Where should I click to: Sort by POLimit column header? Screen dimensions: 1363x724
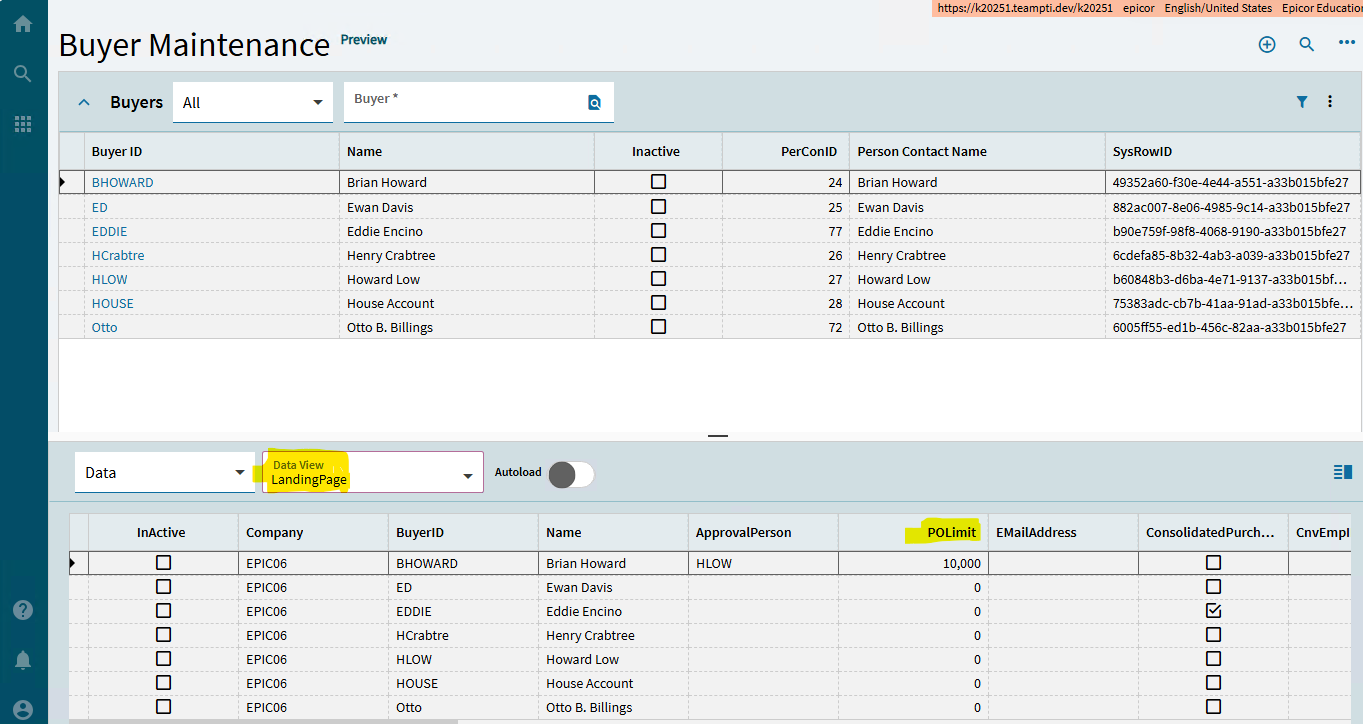tap(913, 533)
